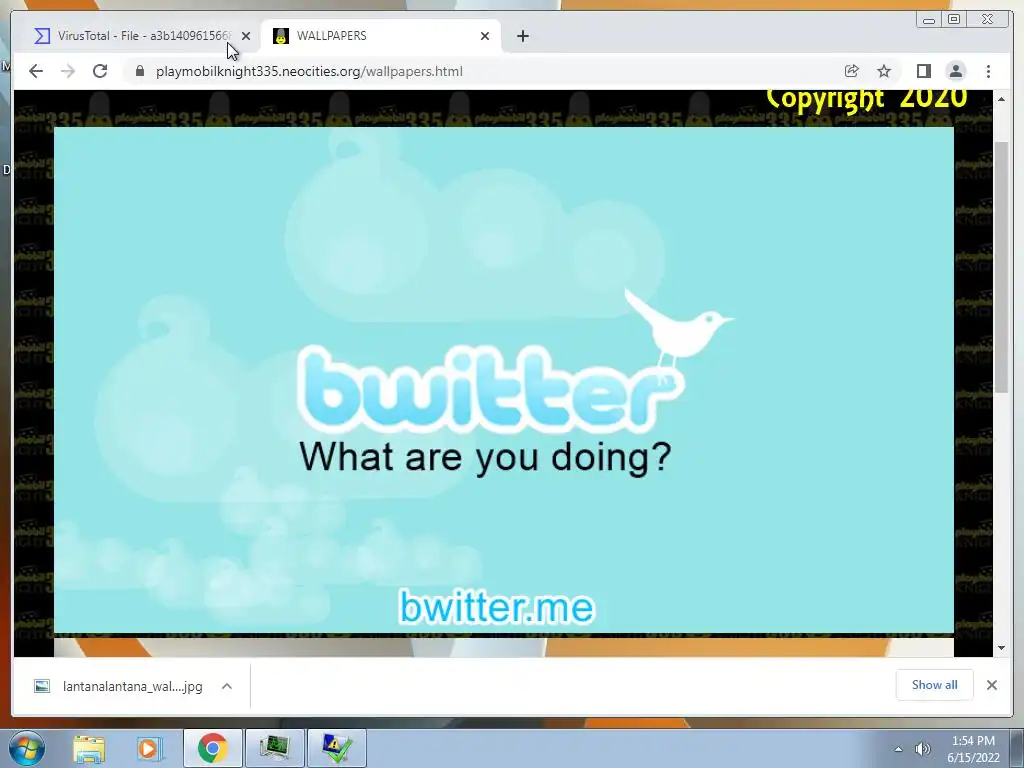Open Windows Explorer from the taskbar
The height and width of the screenshot is (768, 1024).
(x=89, y=748)
